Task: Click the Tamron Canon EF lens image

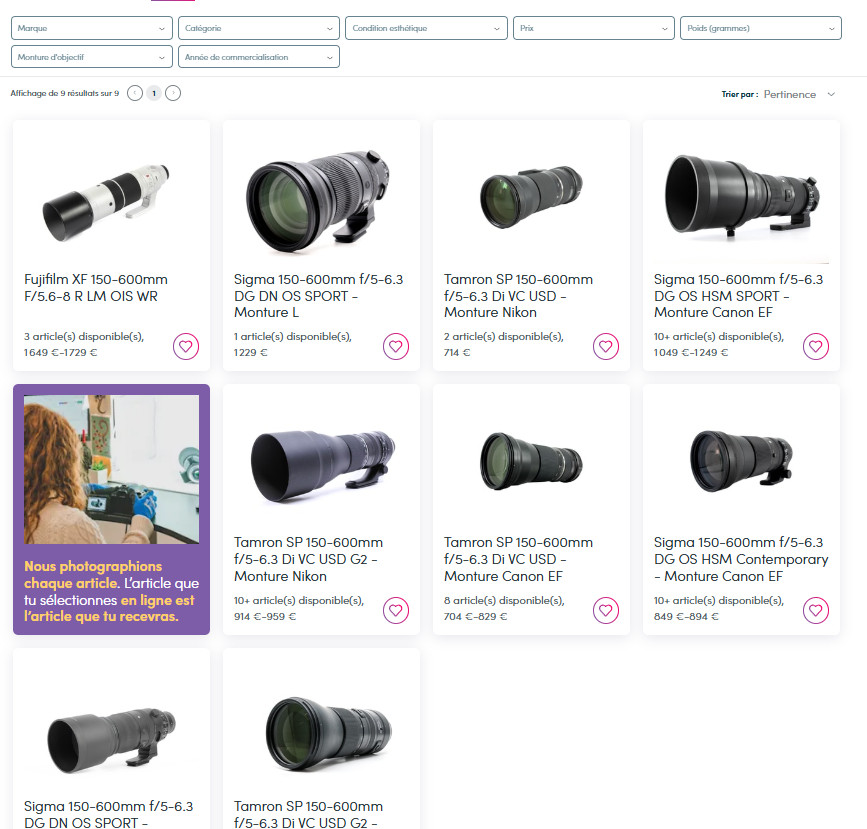Action: [531, 461]
